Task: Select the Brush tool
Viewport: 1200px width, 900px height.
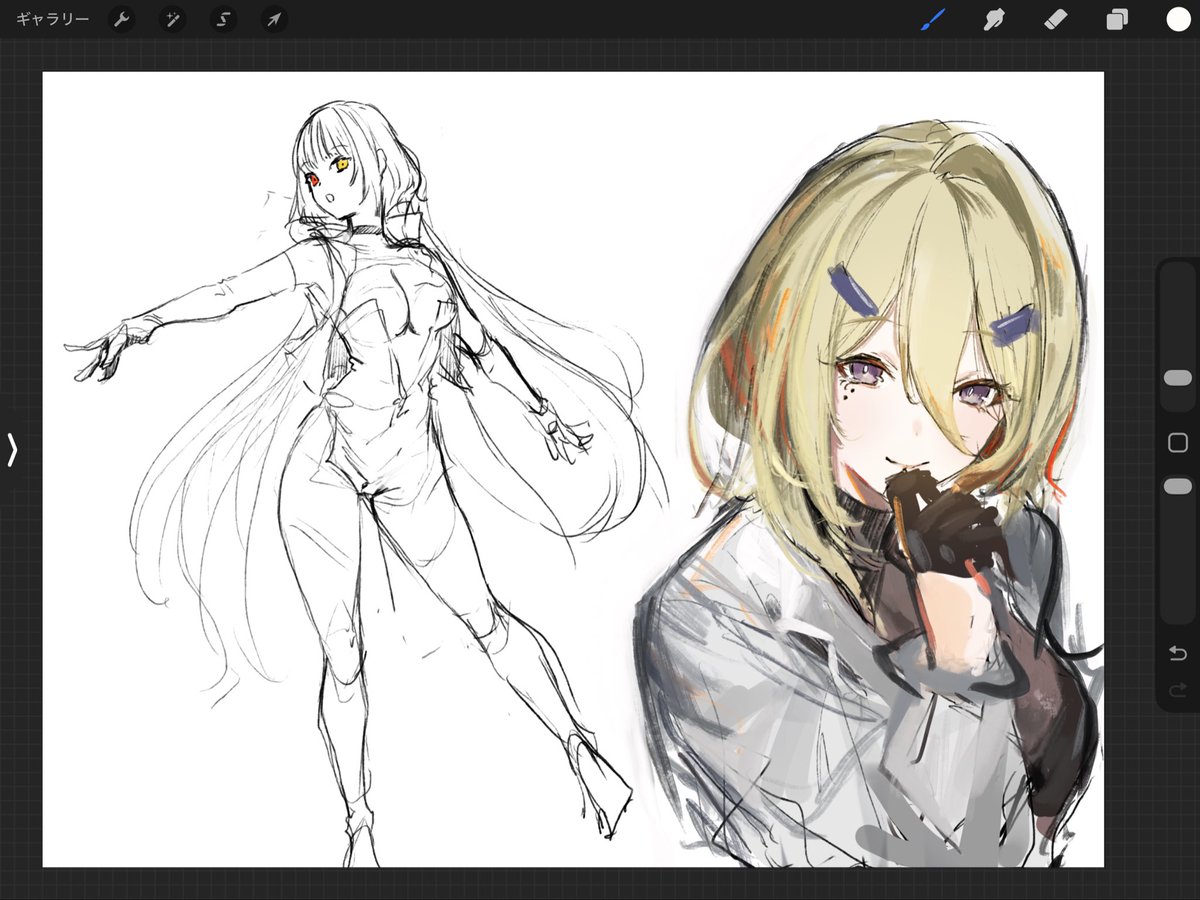Action: click(x=932, y=20)
